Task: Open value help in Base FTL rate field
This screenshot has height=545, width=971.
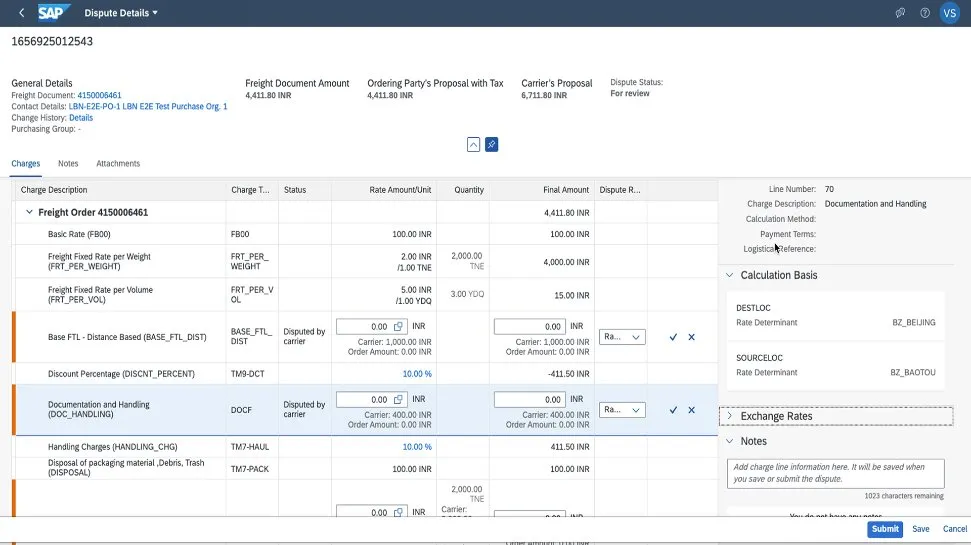Action: [397, 327]
